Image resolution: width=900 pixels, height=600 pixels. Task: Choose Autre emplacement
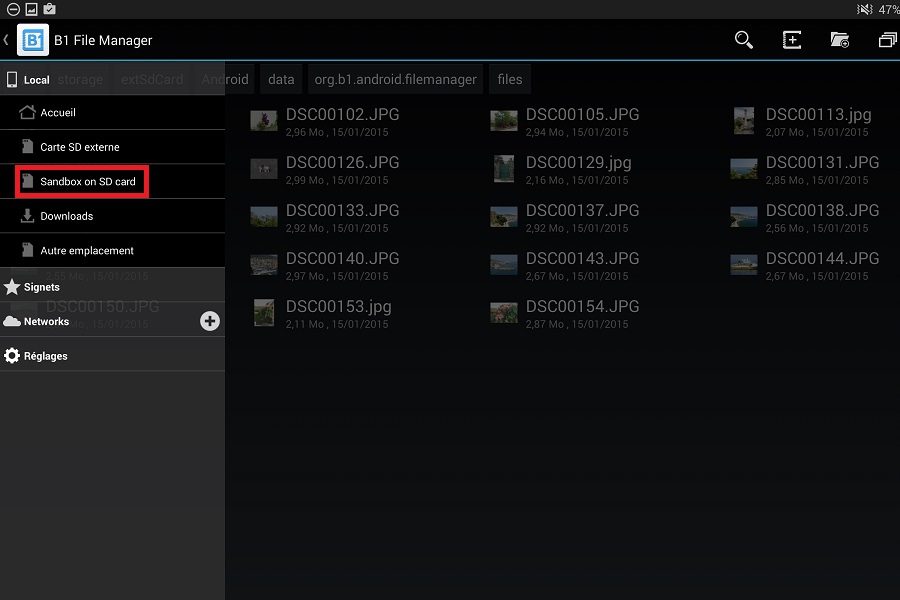pos(112,250)
